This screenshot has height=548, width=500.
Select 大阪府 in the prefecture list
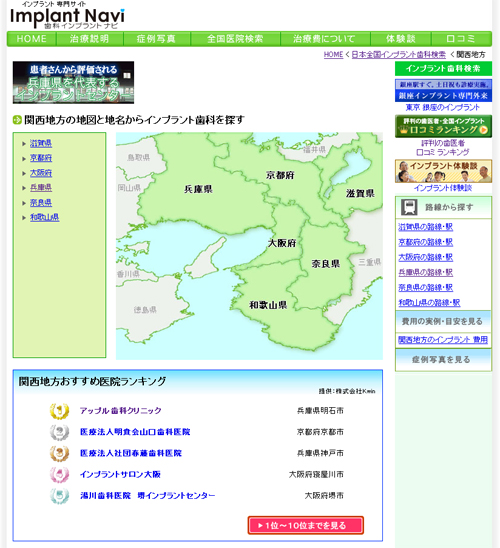(41, 173)
